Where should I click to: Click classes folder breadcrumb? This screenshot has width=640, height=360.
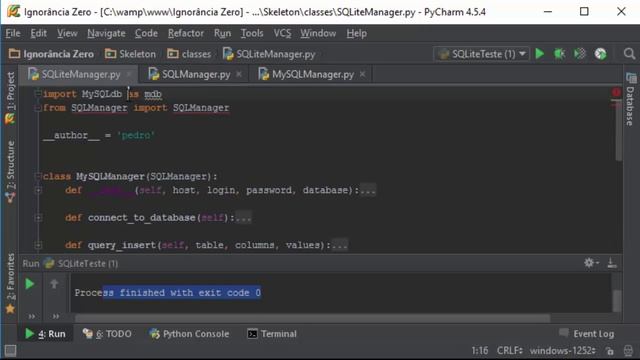[189, 54]
